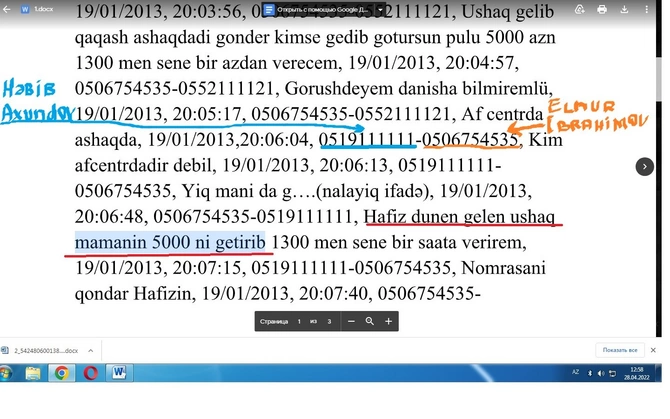Close the downloads bar
Viewport: 670px width, 419px height.
point(653,350)
